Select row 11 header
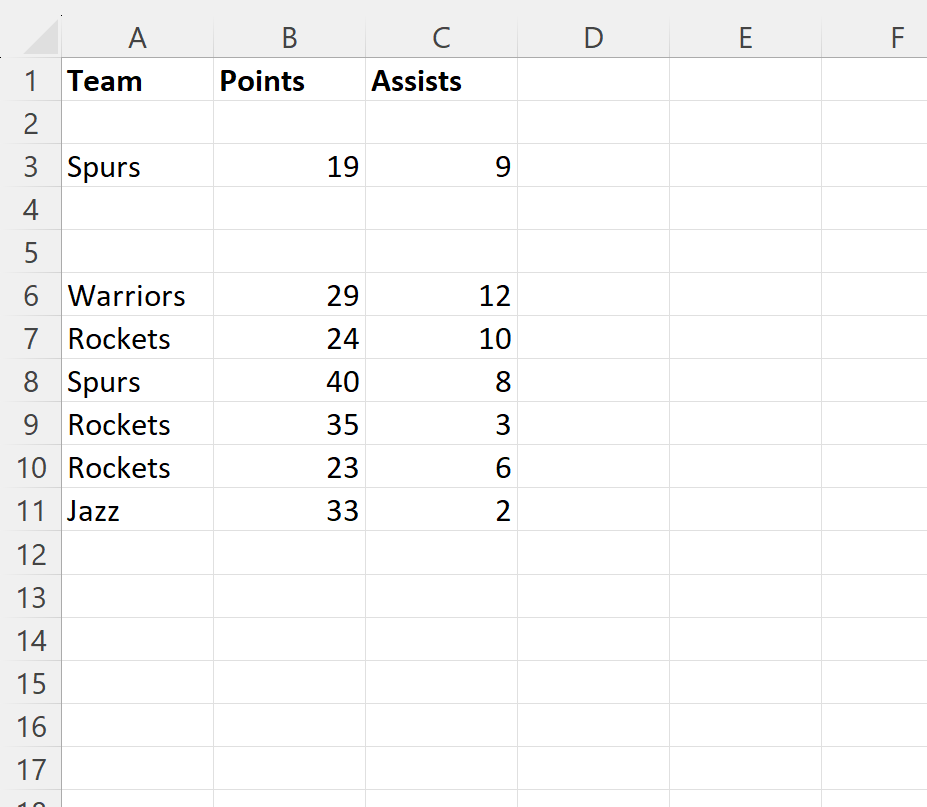 31,510
